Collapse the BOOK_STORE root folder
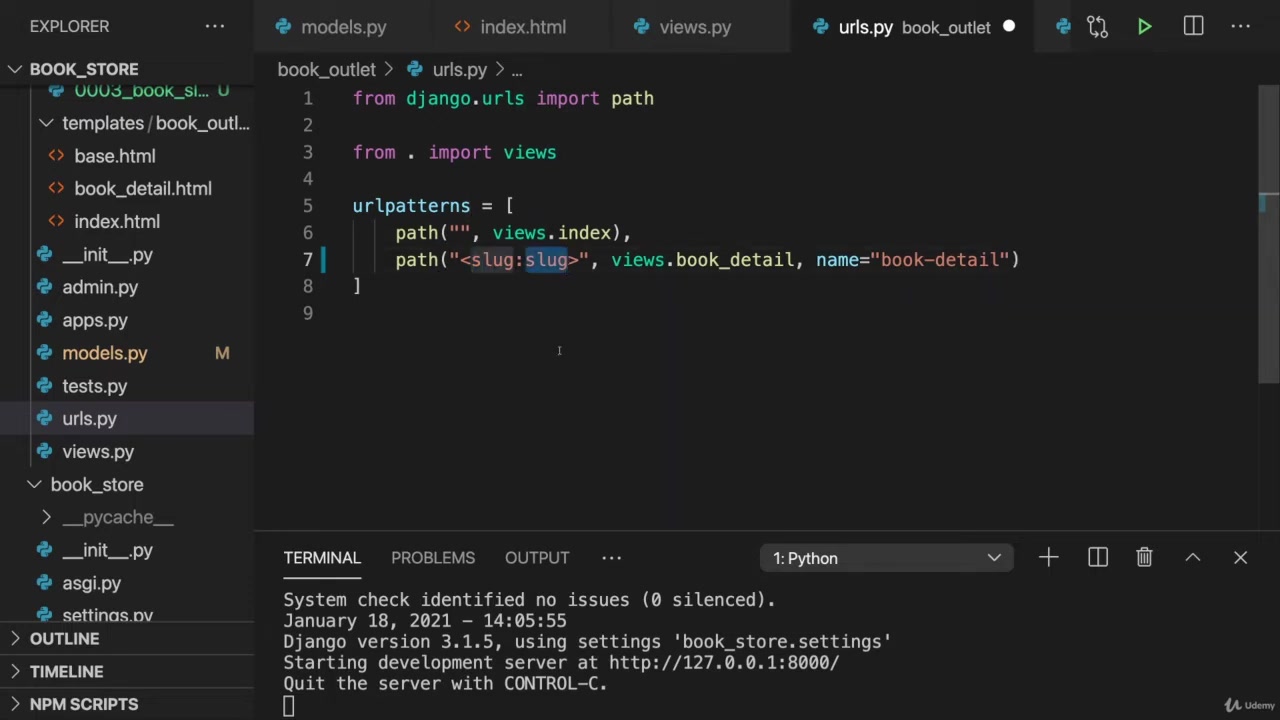The height and width of the screenshot is (720, 1280). tap(16, 69)
